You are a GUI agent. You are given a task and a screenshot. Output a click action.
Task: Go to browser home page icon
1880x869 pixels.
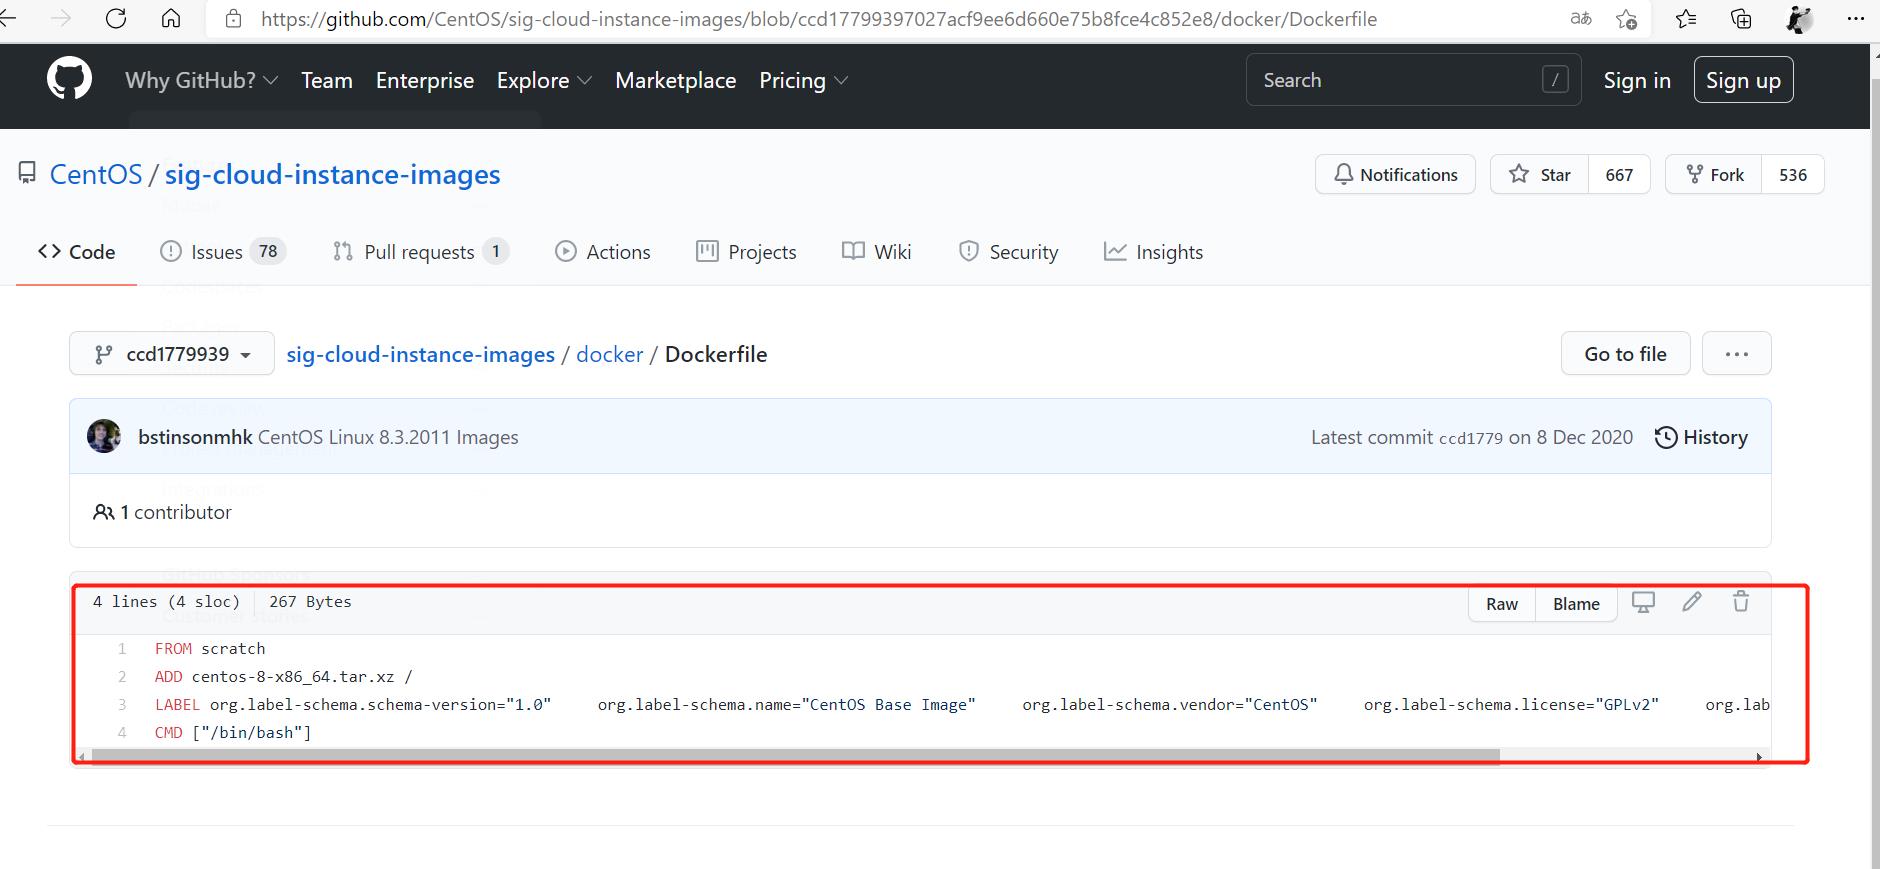point(171,18)
